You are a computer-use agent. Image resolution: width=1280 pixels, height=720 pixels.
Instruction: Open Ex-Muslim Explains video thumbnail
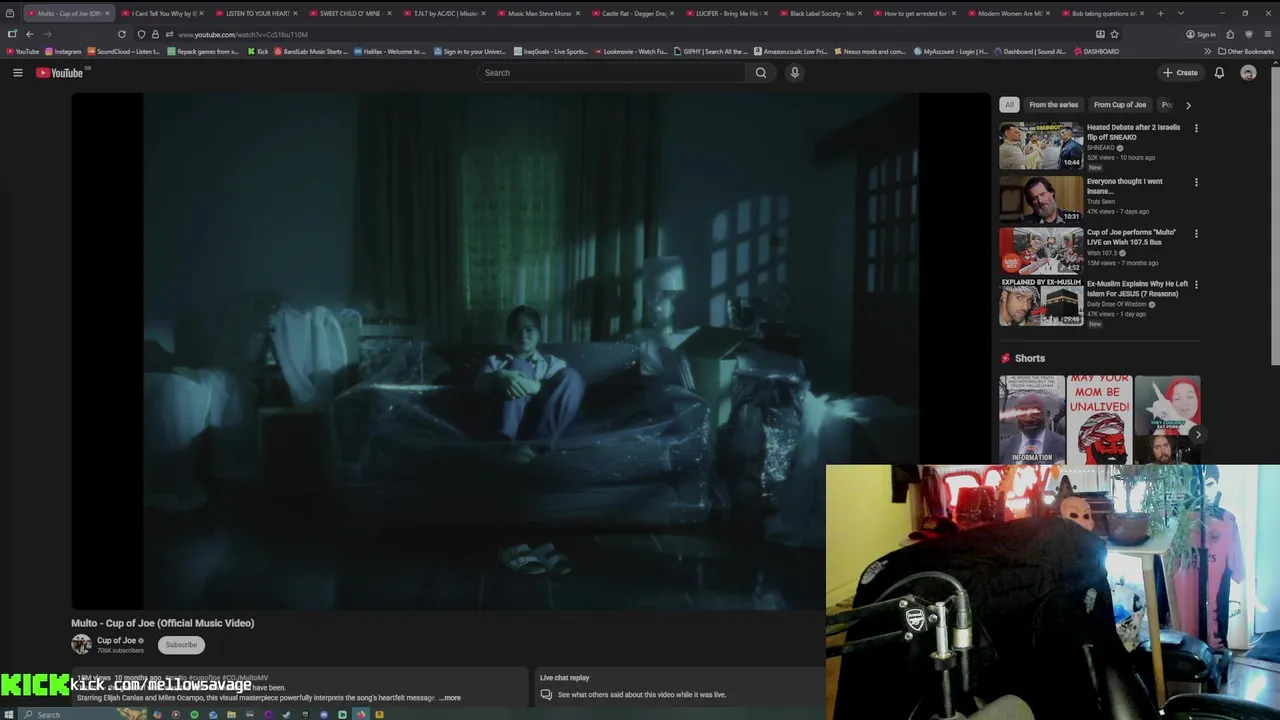pyautogui.click(x=1041, y=302)
